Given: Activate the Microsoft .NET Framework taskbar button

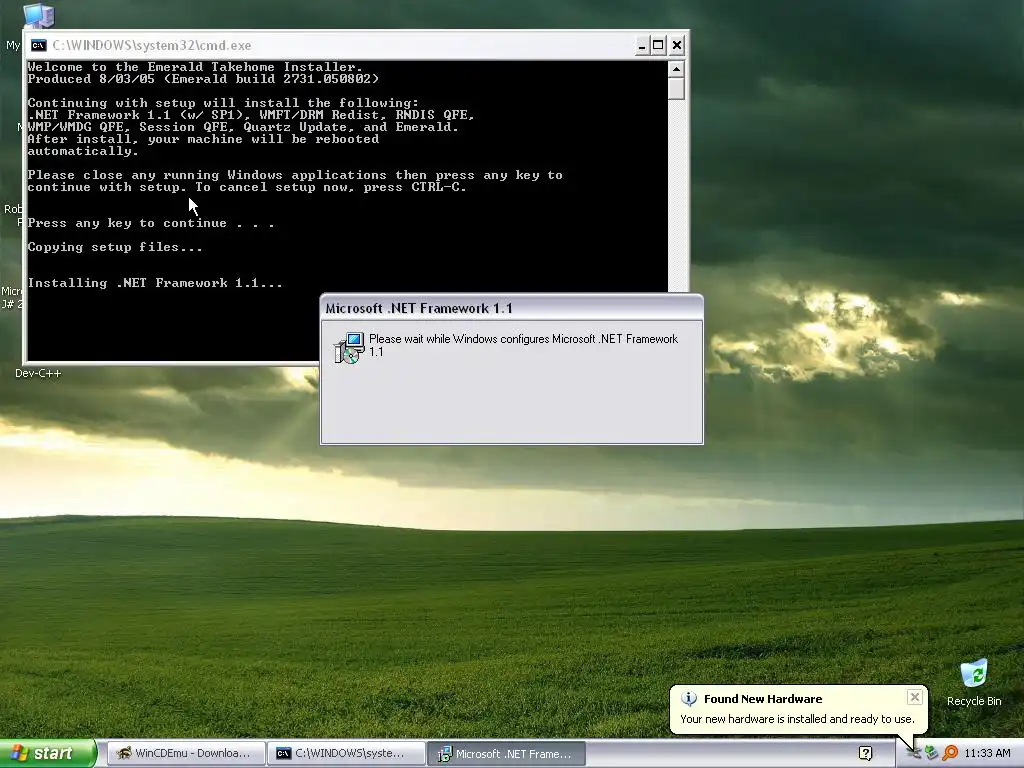Looking at the screenshot, I should click(507, 754).
